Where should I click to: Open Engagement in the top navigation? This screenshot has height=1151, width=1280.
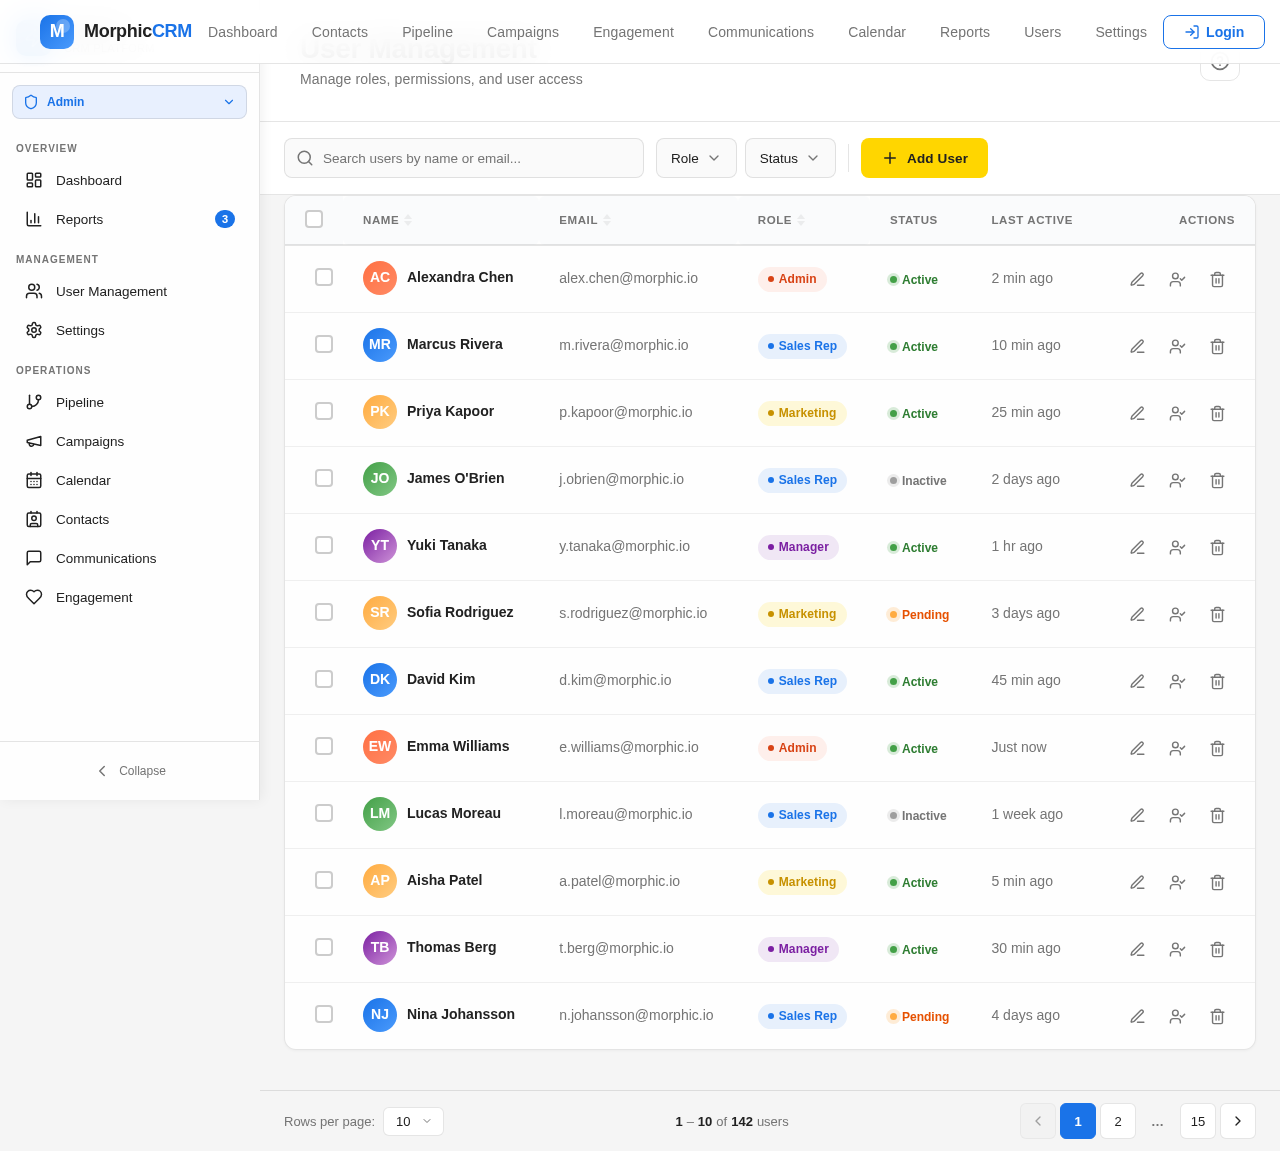[633, 32]
